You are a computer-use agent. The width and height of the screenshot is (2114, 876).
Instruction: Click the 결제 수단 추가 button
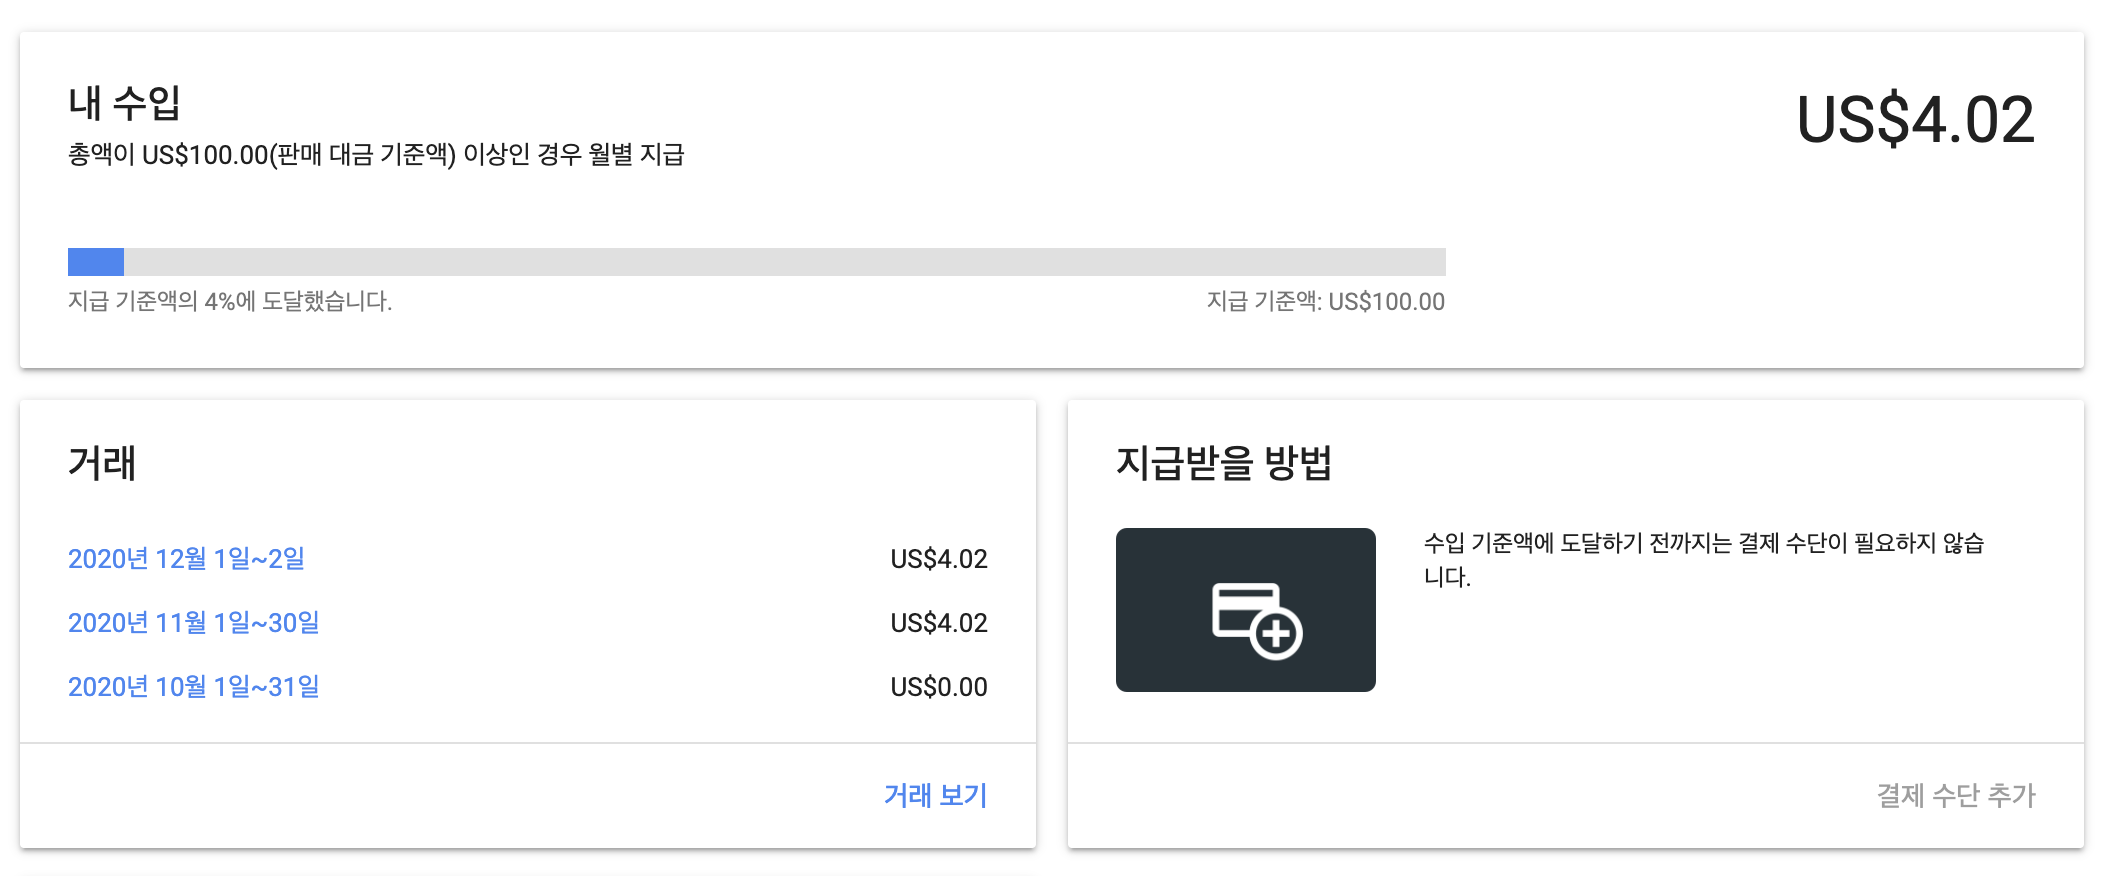pos(1956,796)
